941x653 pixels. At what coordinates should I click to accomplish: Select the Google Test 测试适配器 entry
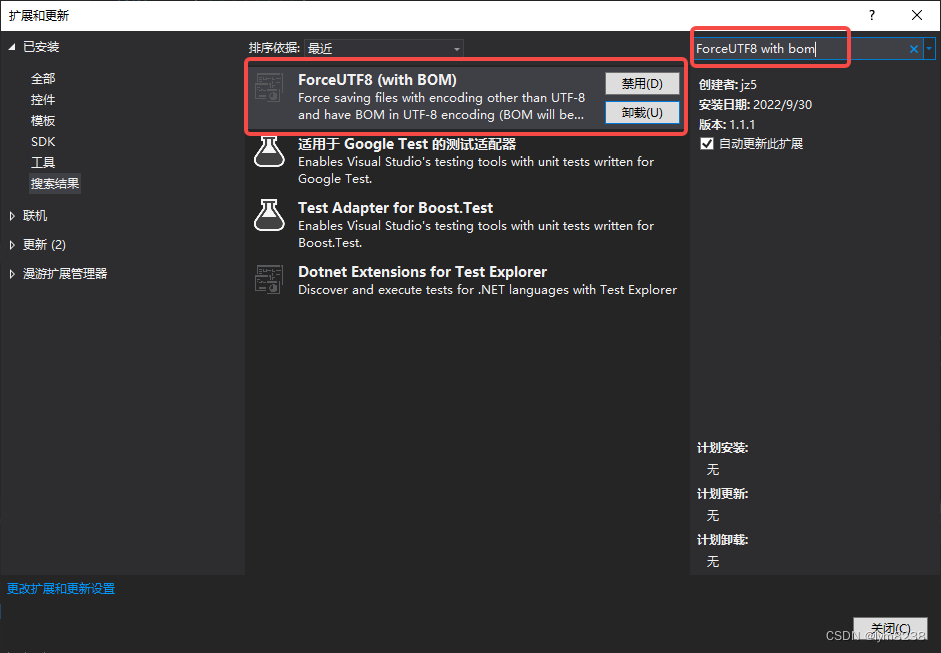(466, 161)
